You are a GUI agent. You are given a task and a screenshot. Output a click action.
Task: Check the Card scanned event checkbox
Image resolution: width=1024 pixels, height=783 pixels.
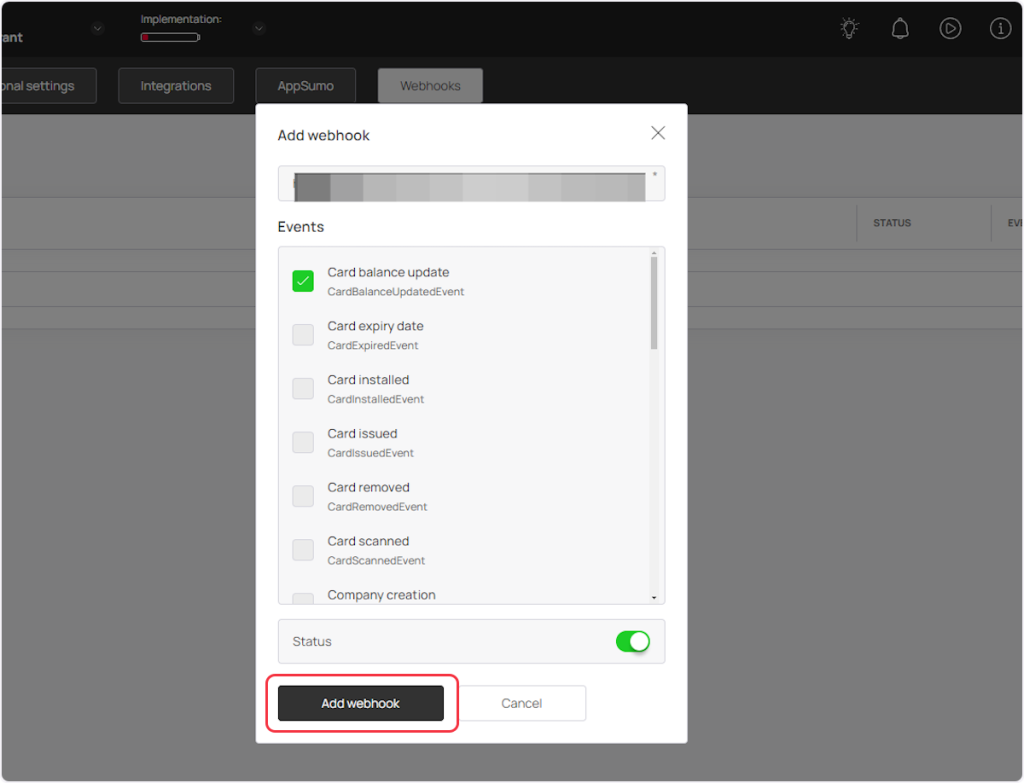303,550
